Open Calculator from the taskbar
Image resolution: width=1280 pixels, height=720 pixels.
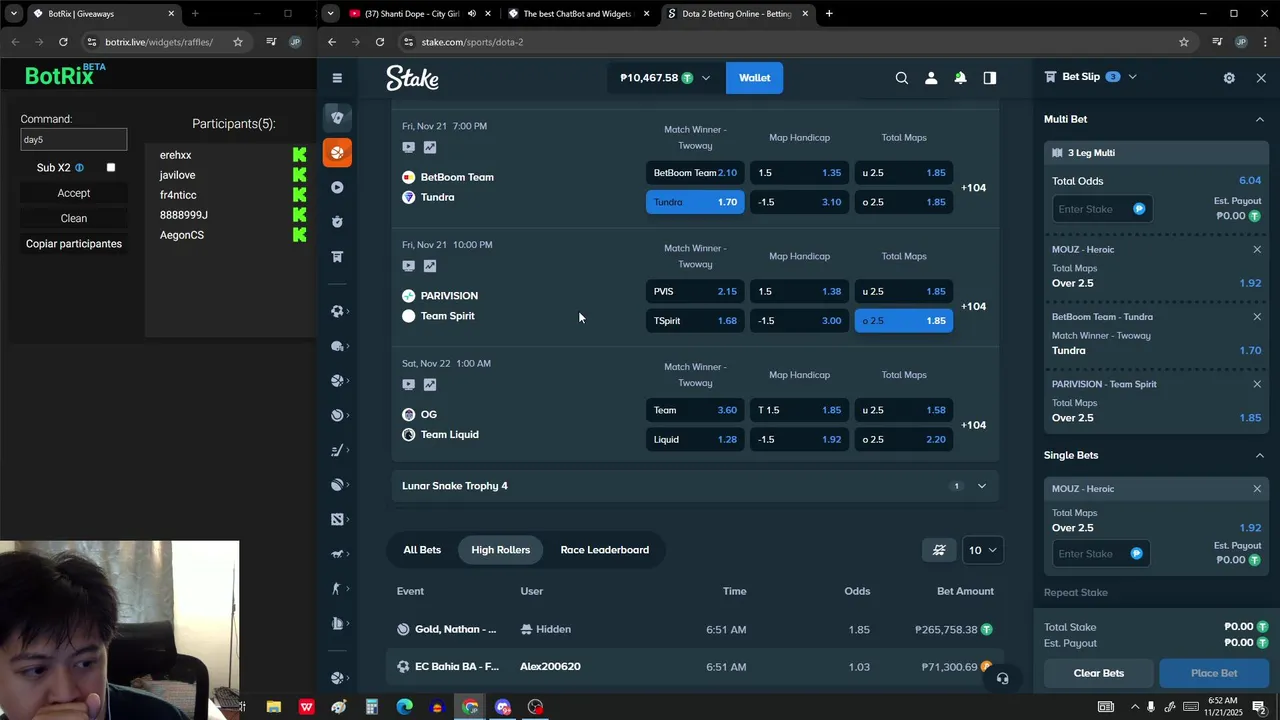click(371, 707)
